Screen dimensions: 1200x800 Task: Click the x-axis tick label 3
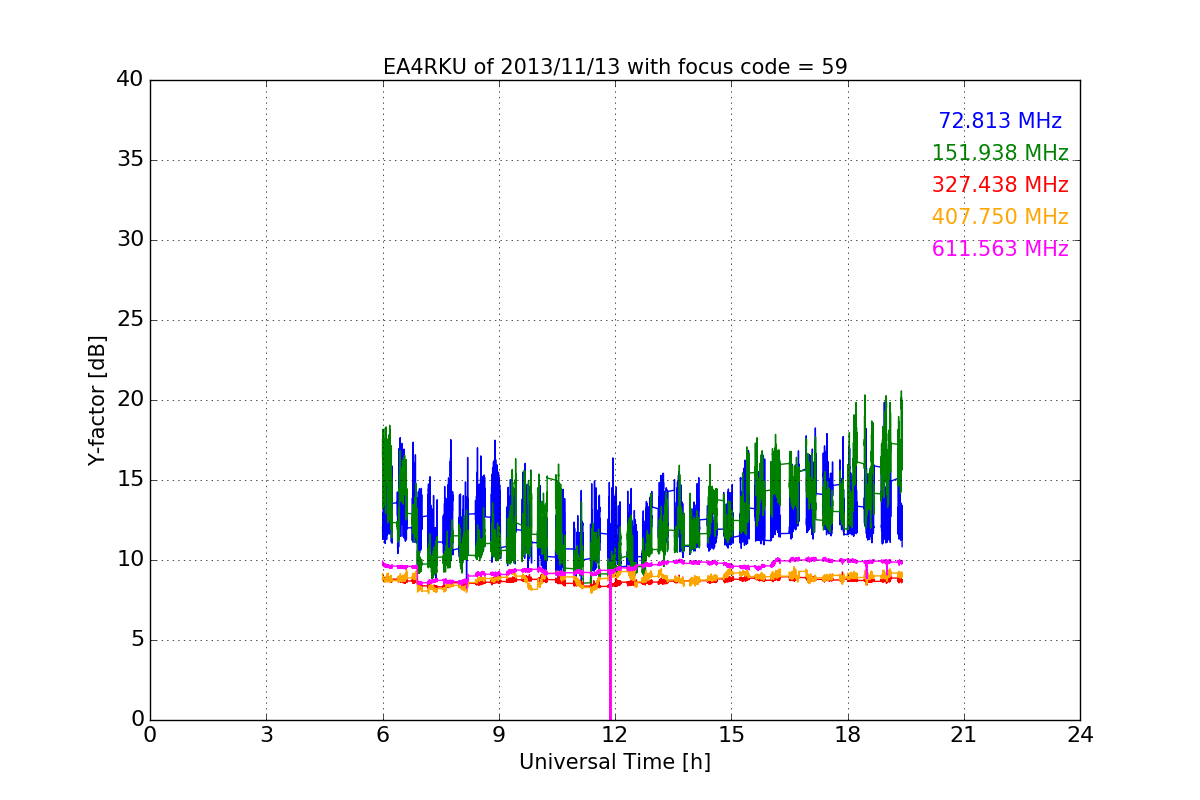tap(266, 734)
